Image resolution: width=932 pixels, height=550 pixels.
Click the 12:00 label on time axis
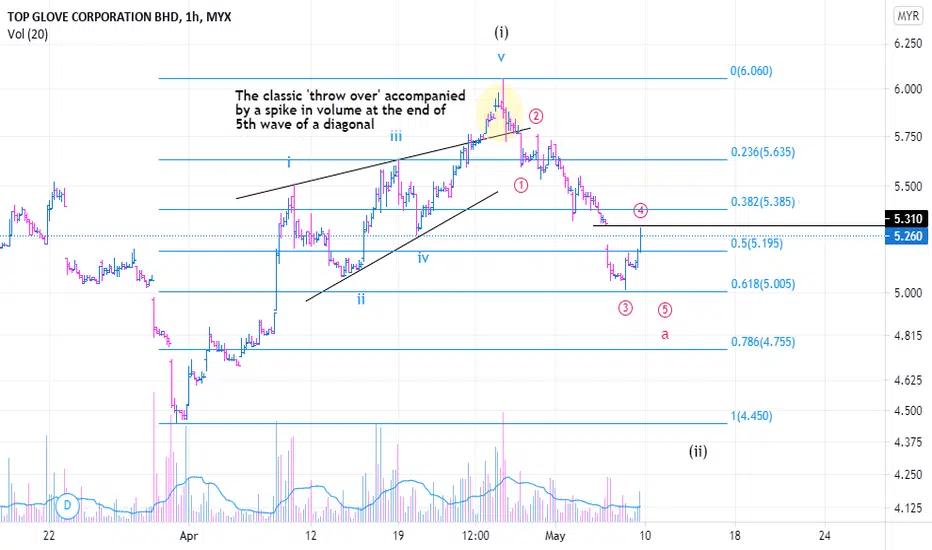click(x=476, y=536)
